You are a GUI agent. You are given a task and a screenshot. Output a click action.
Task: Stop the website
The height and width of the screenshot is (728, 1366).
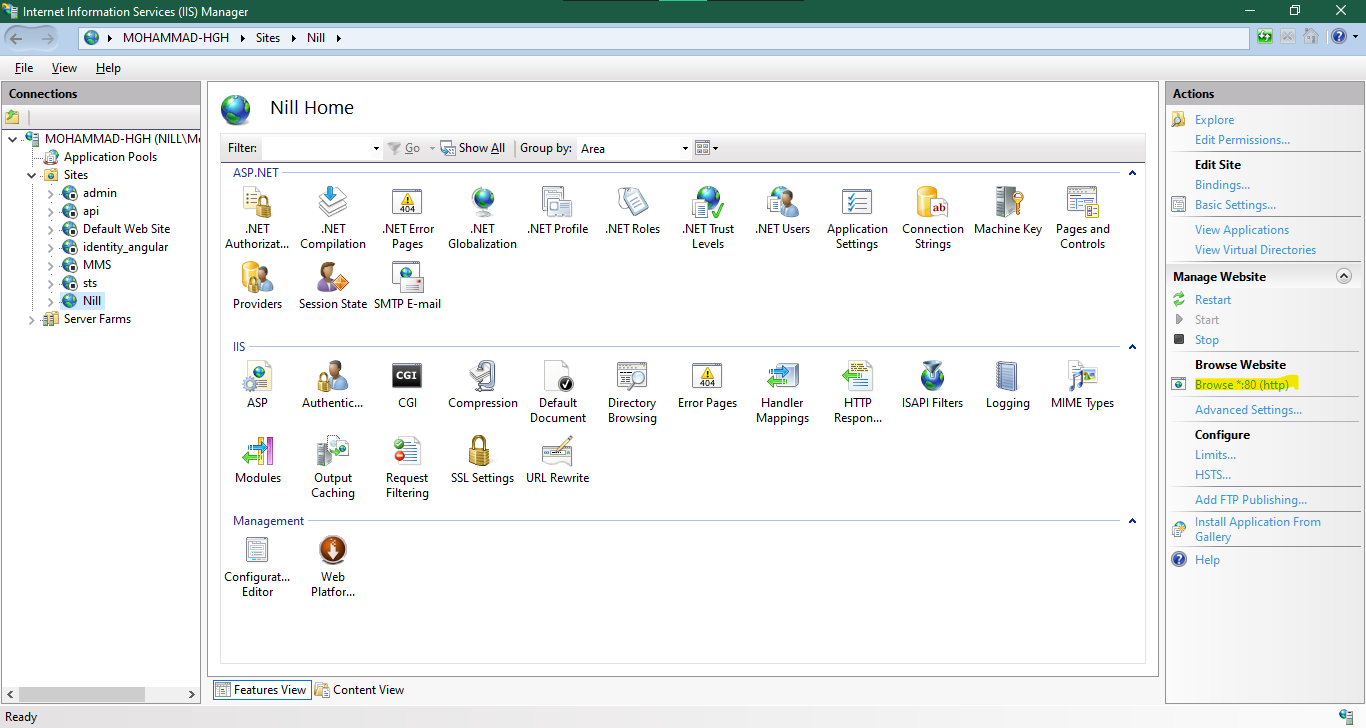(x=1207, y=340)
